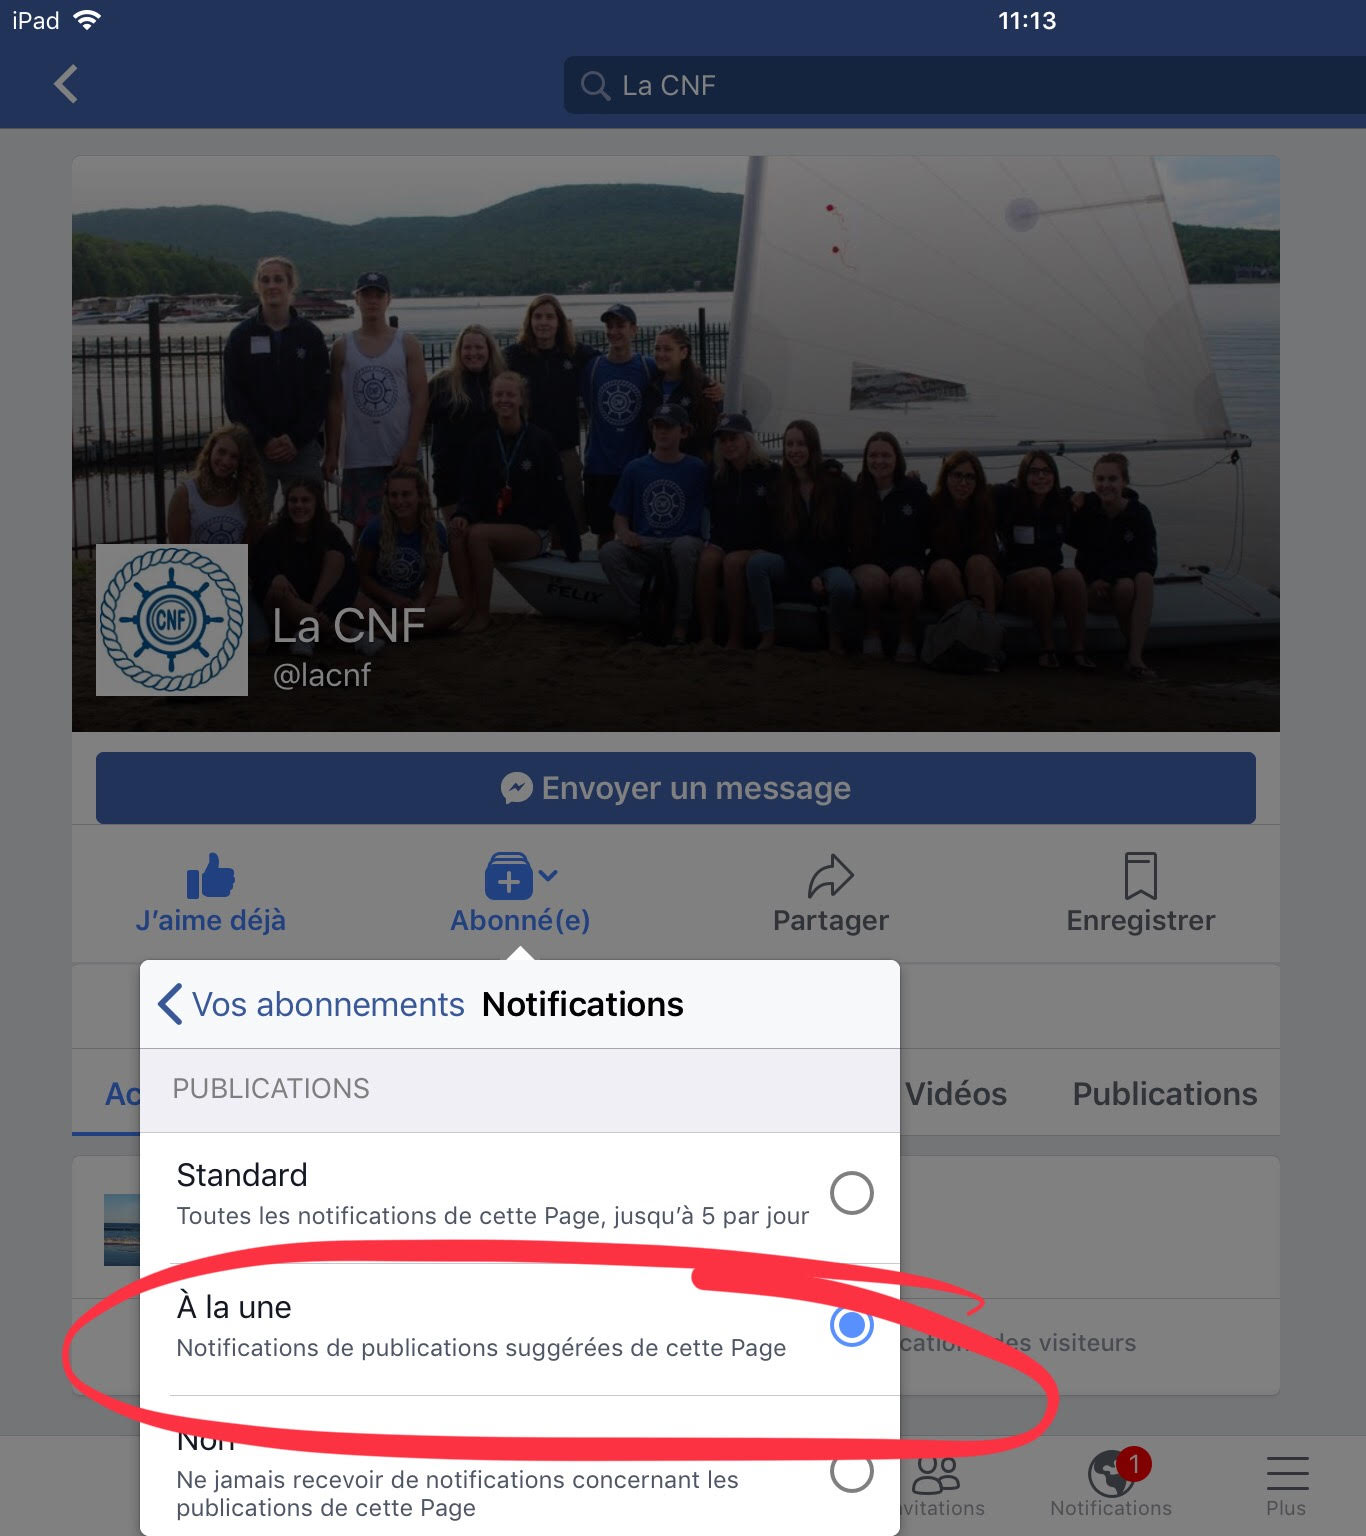Screen dimensions: 1366x1536
Task: Tap the Partager share arrow icon
Action: click(x=830, y=876)
